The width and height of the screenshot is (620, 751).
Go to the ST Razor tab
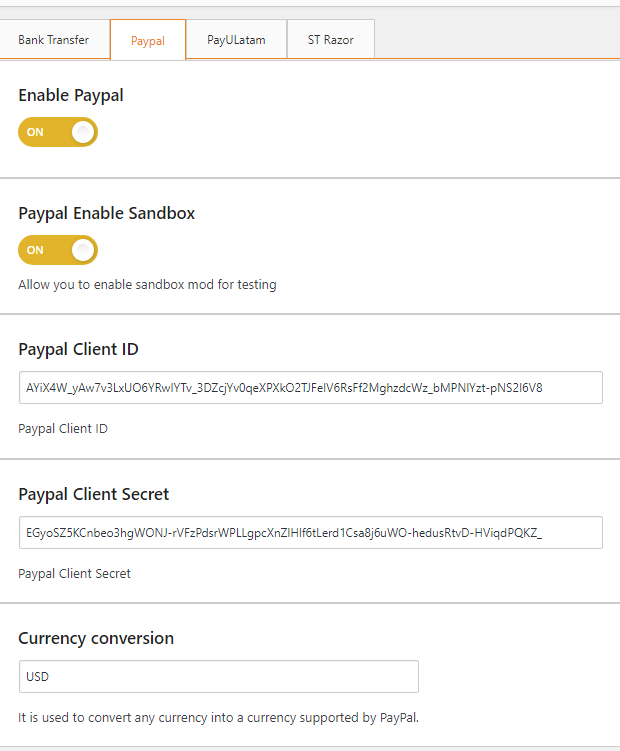[x=331, y=40]
